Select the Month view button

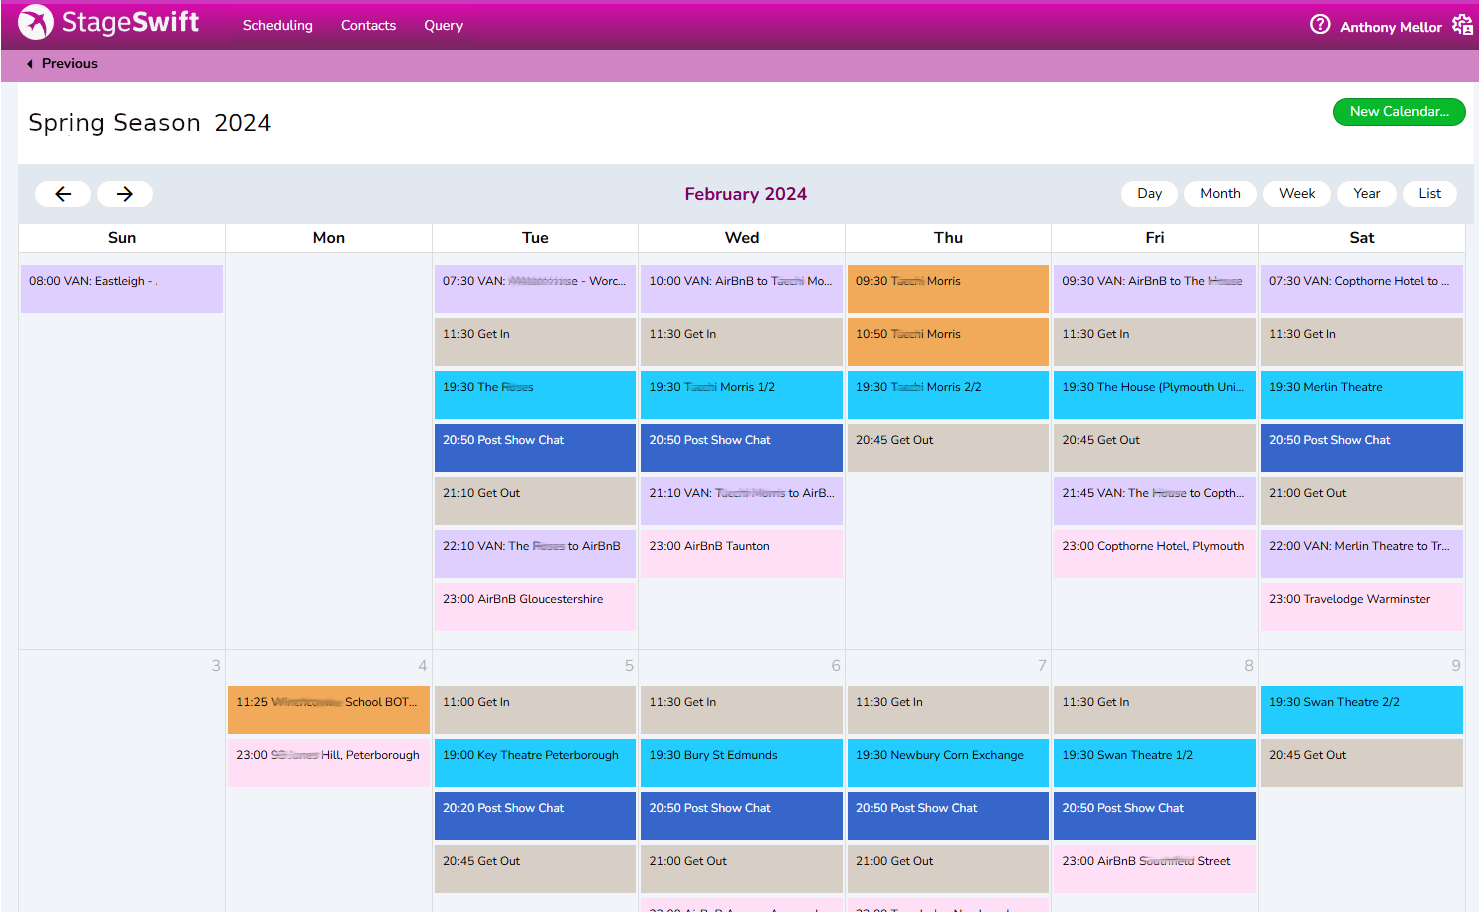click(1220, 194)
